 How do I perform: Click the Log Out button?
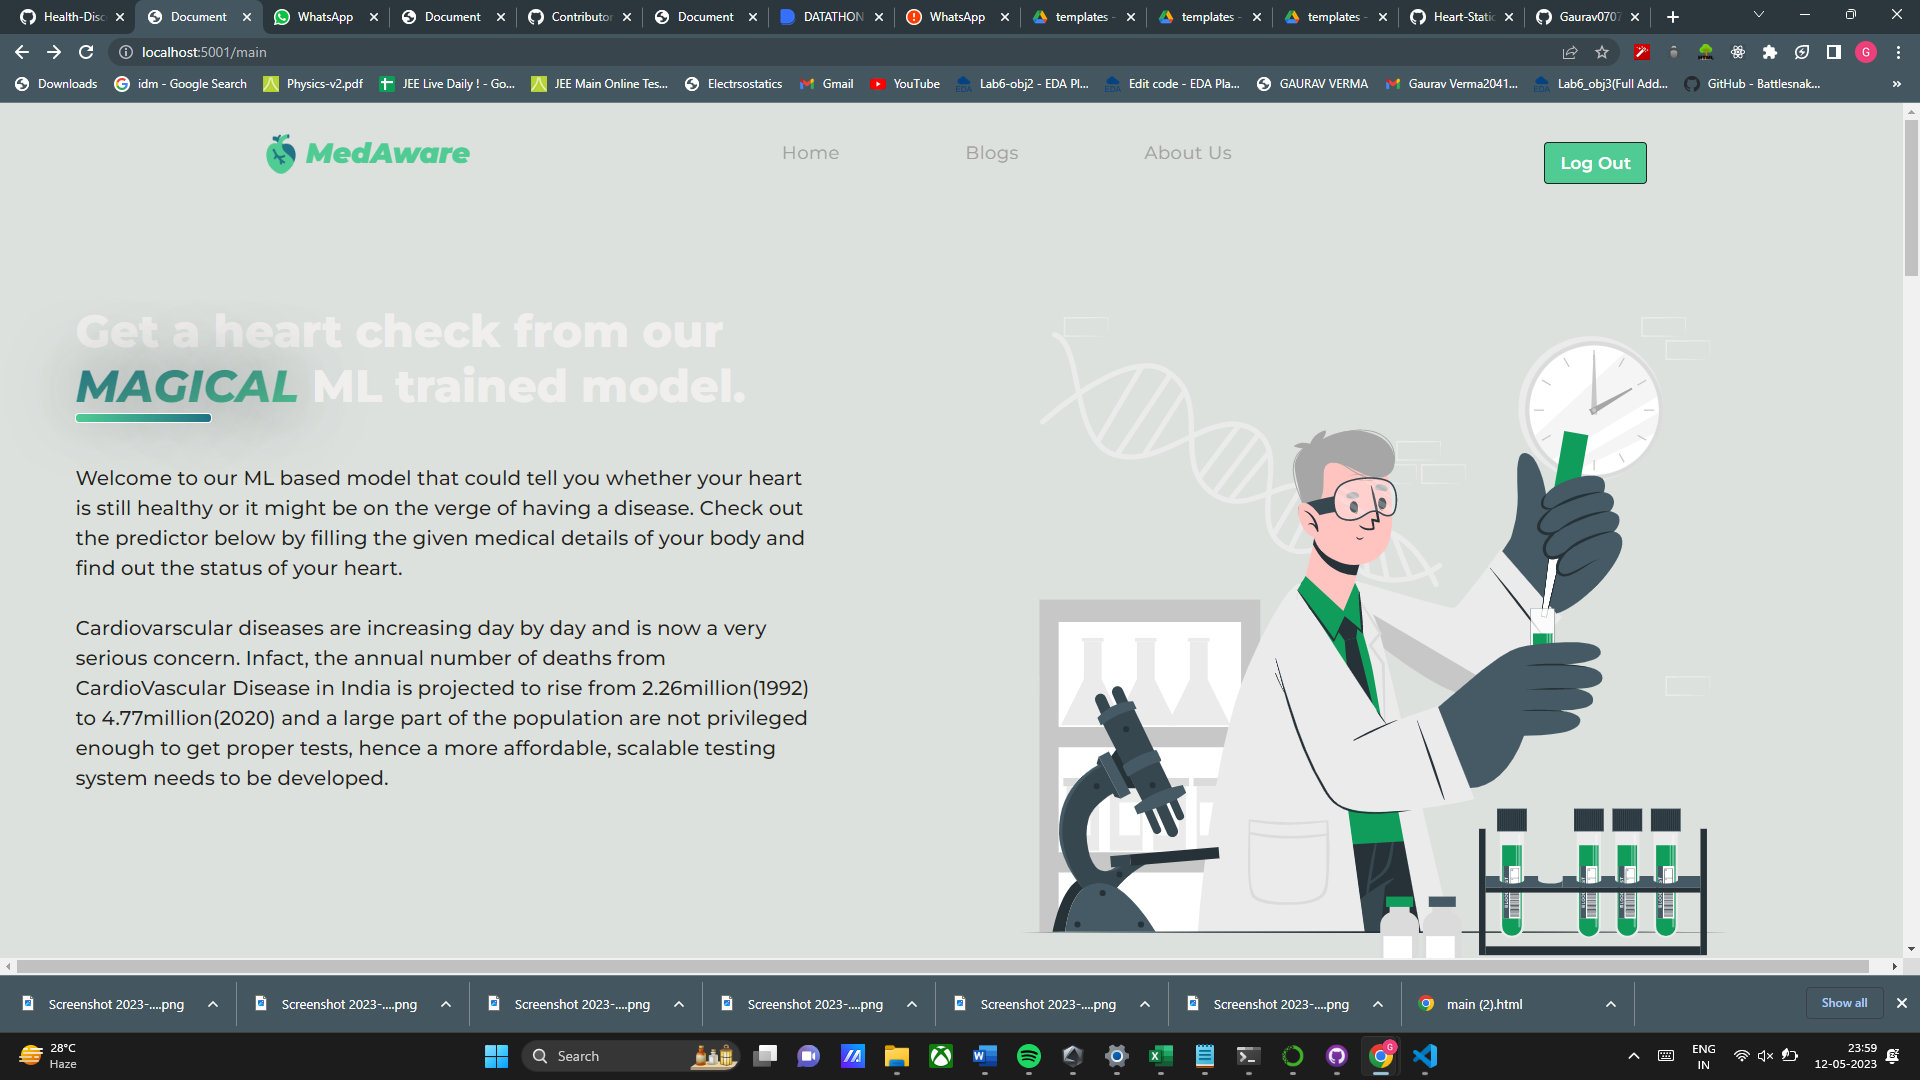coord(1594,162)
